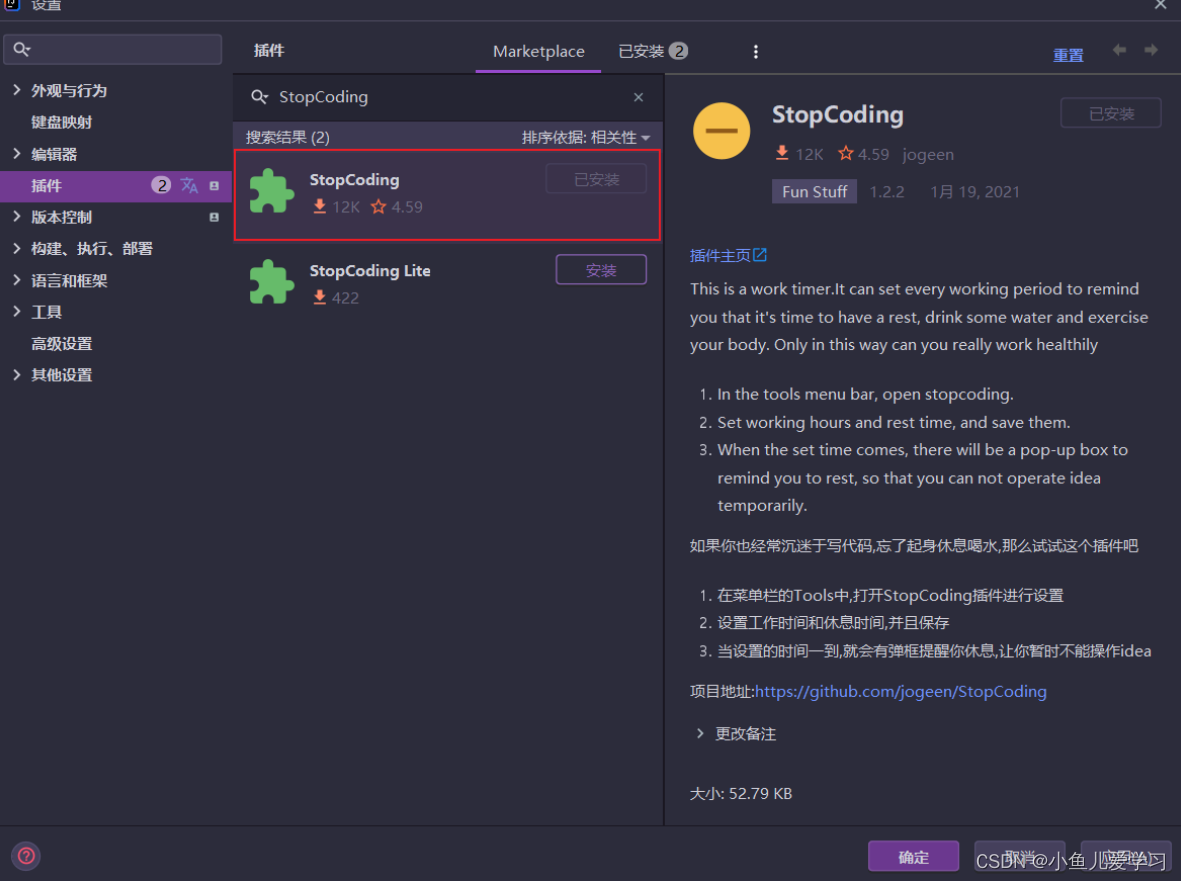This screenshot has width=1181, height=881.
Task: Click the 已安装 button in details panel
Action: point(1111,113)
